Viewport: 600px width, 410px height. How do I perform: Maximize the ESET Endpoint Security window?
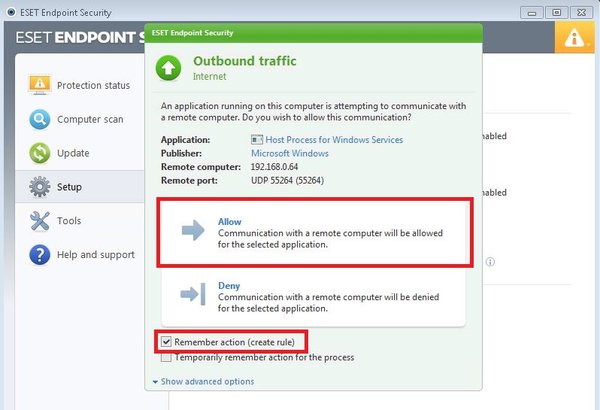coord(556,13)
